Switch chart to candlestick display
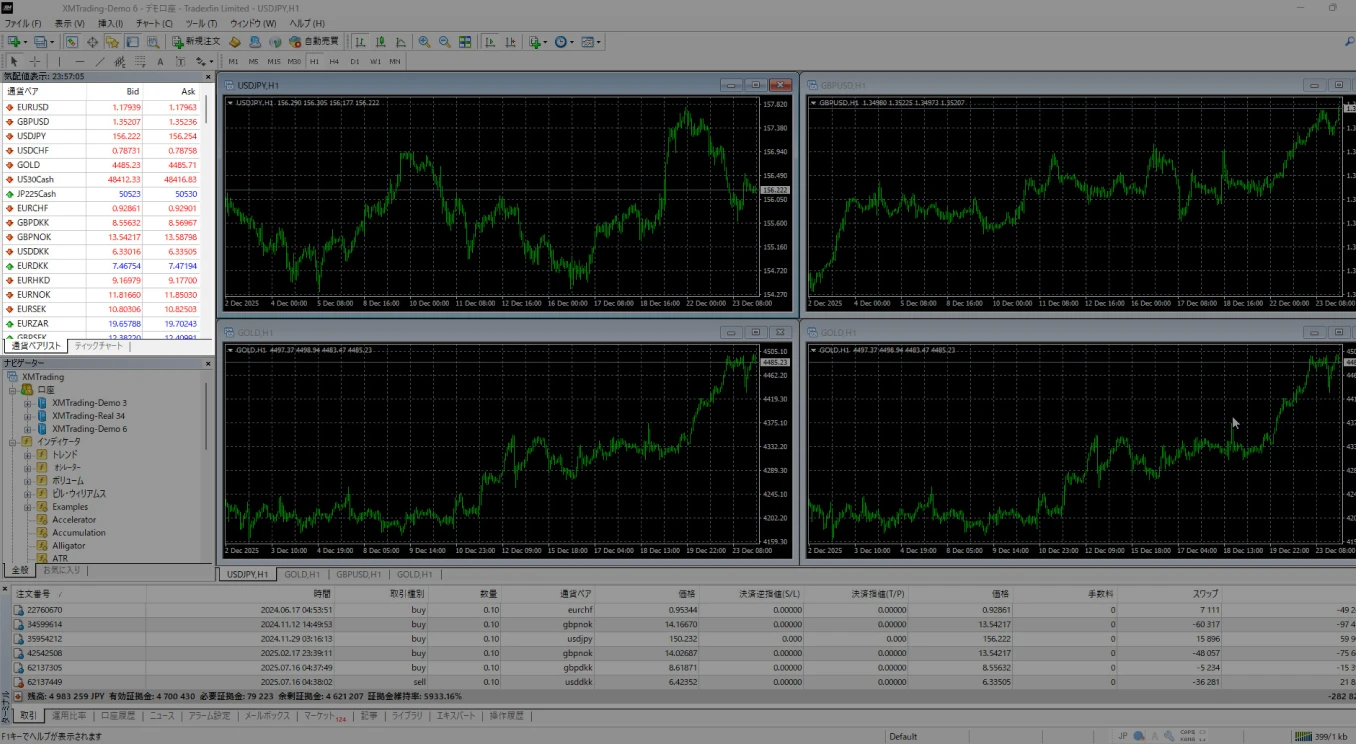 (x=381, y=41)
